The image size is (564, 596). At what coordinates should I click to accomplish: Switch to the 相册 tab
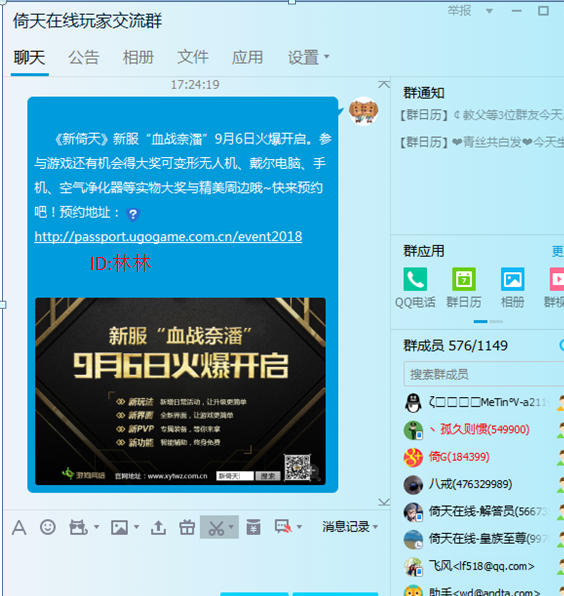click(138, 57)
